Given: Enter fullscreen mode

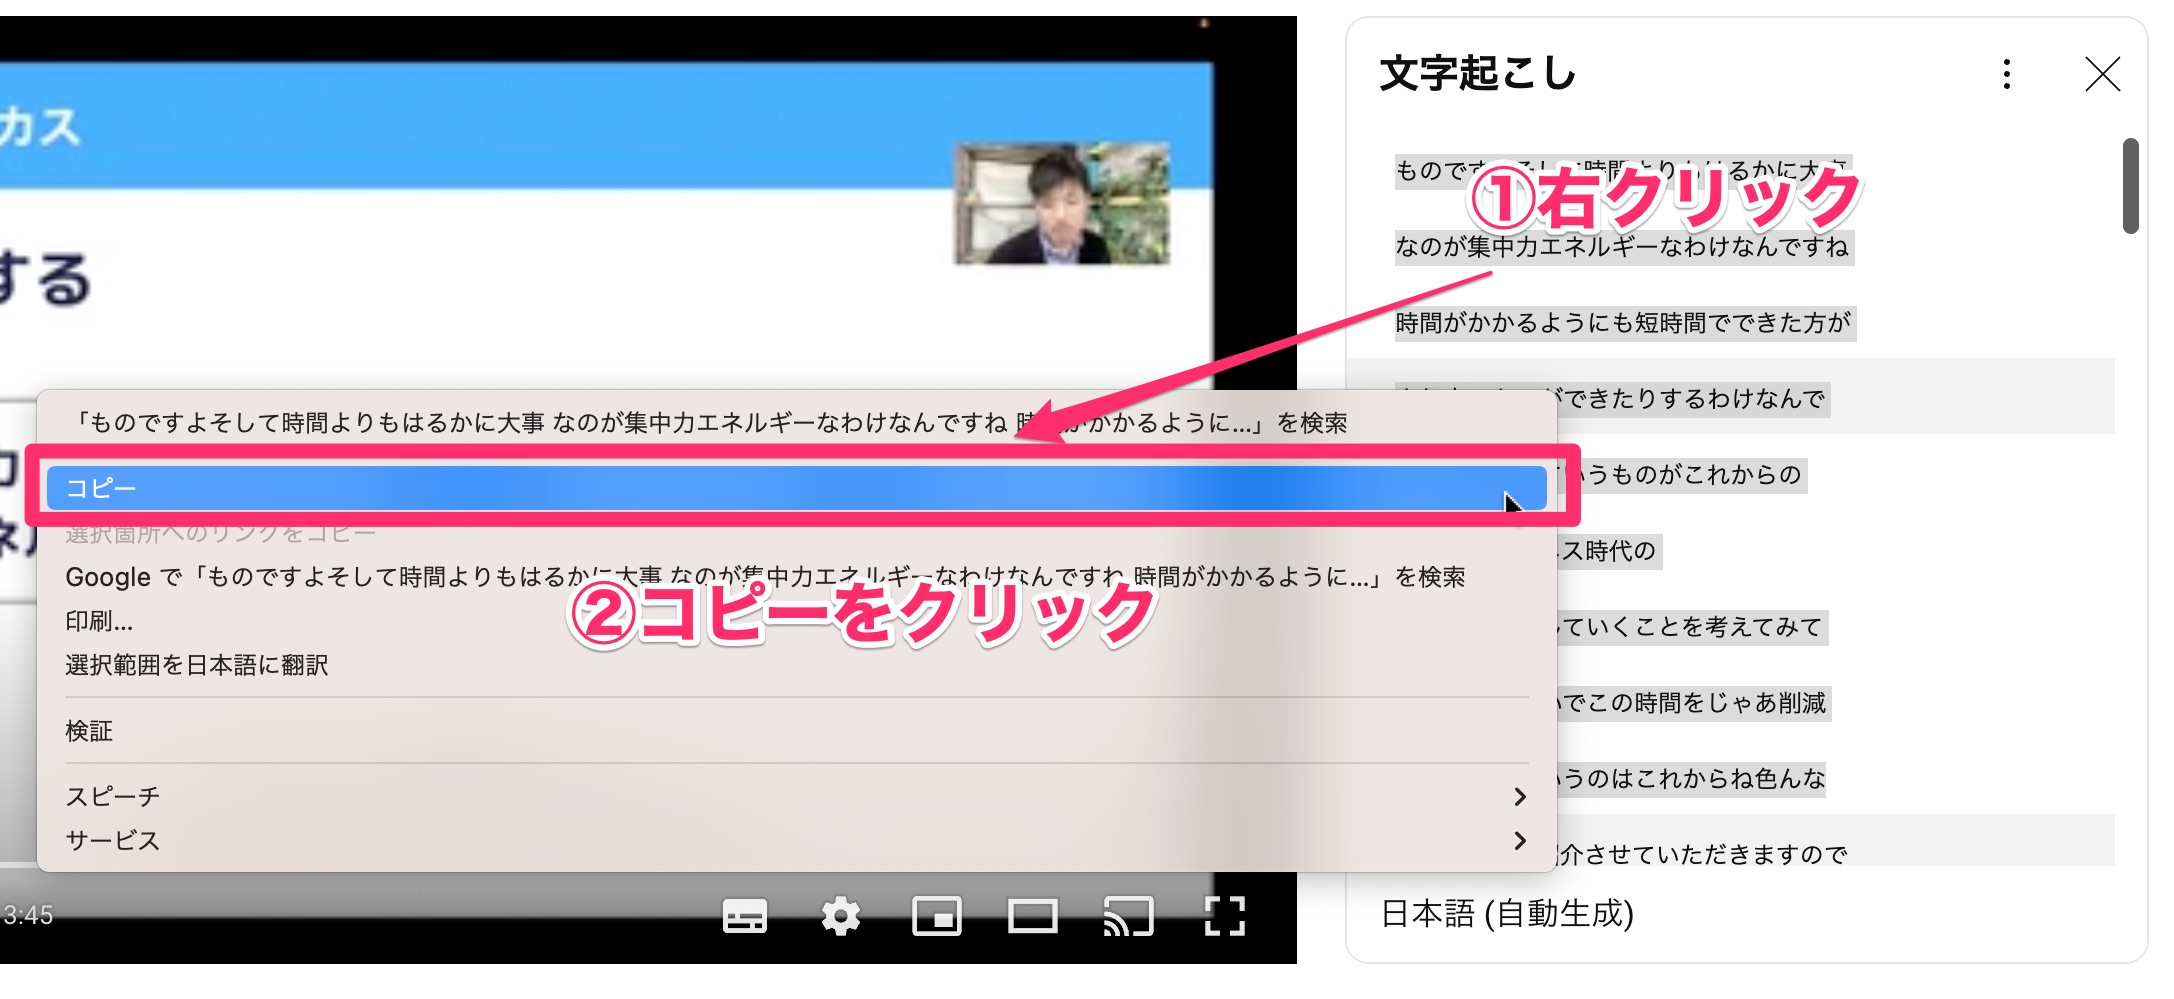Looking at the screenshot, I should point(1224,915).
